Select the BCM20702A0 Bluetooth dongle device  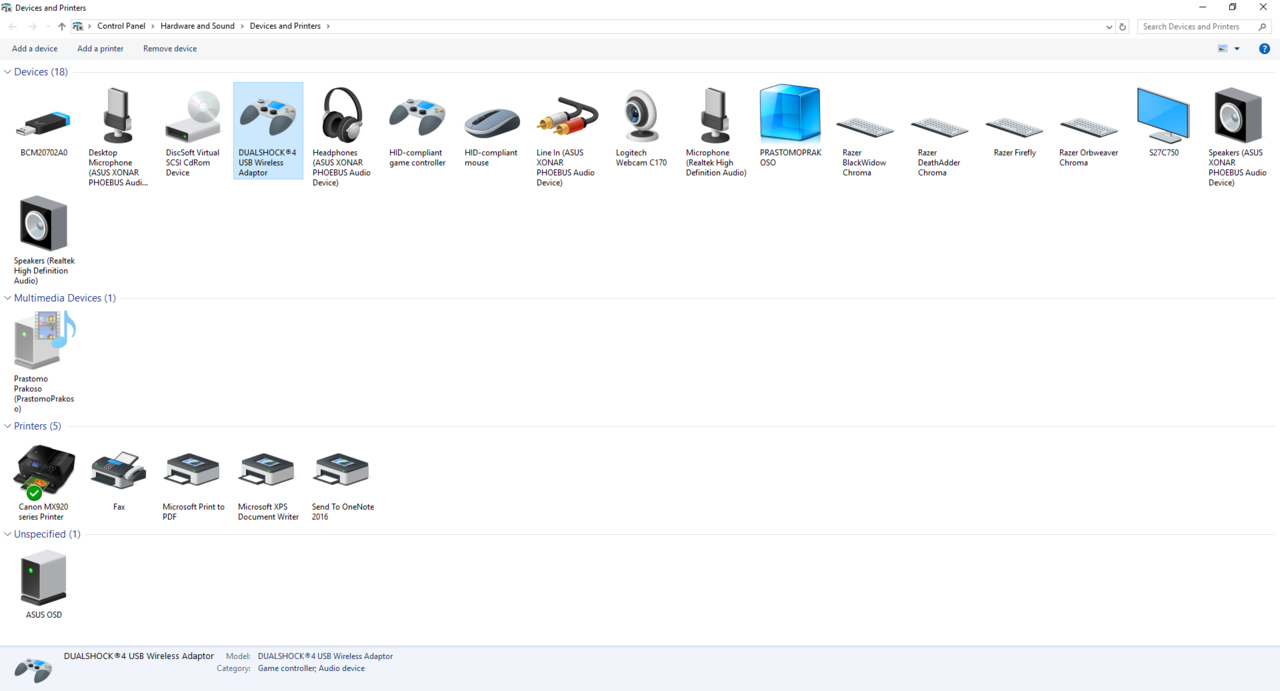pyautogui.click(x=44, y=125)
